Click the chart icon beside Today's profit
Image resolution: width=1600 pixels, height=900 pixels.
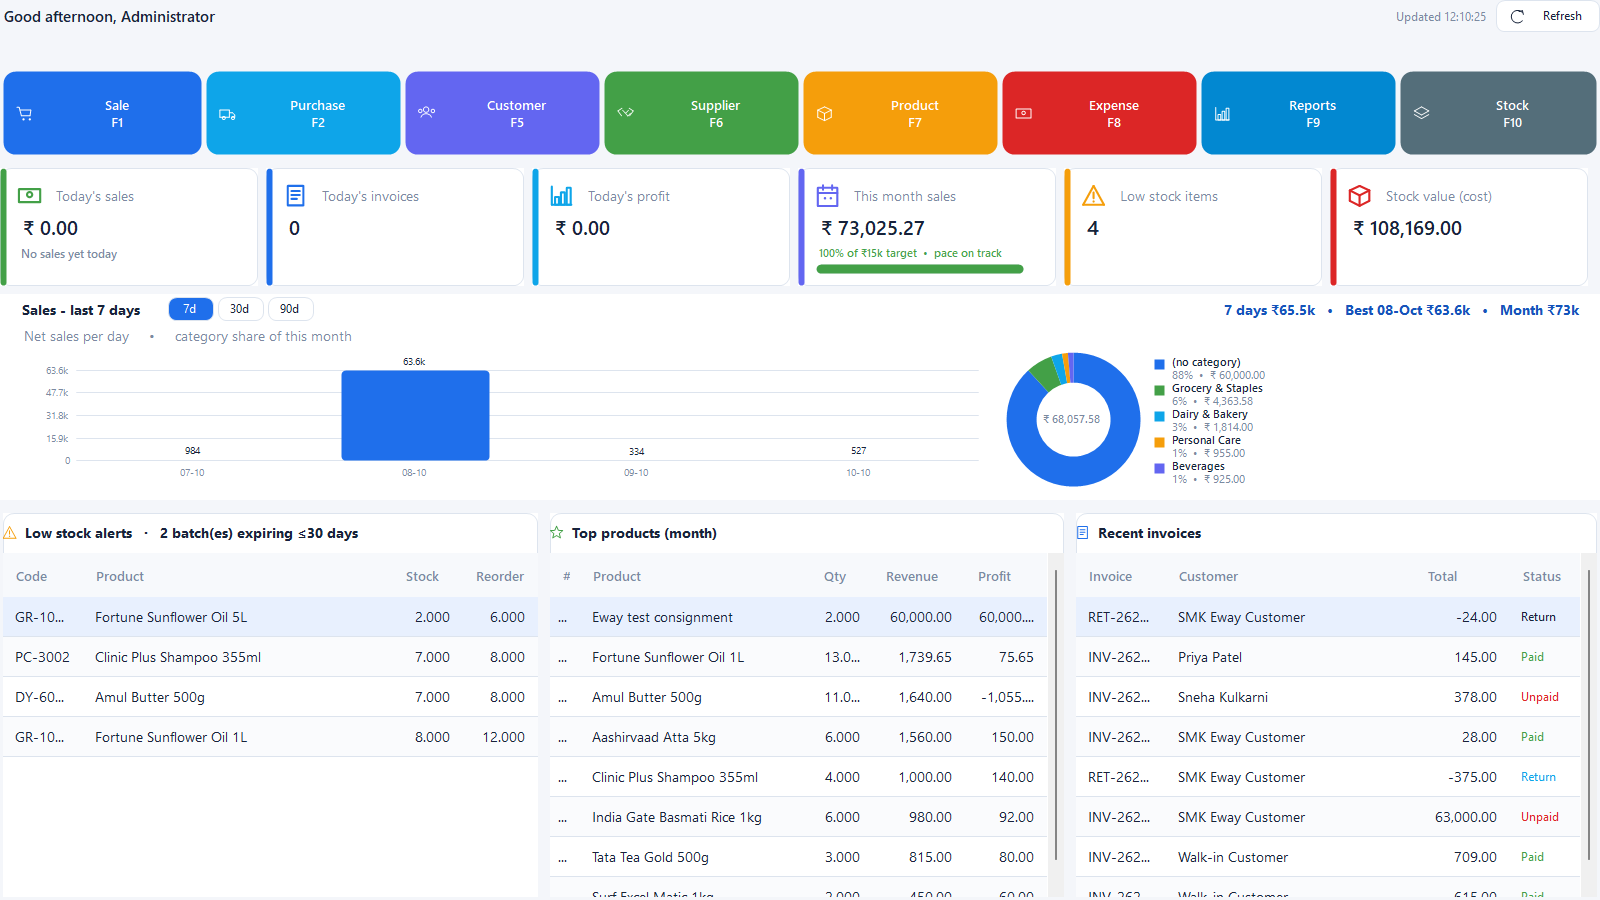point(562,195)
